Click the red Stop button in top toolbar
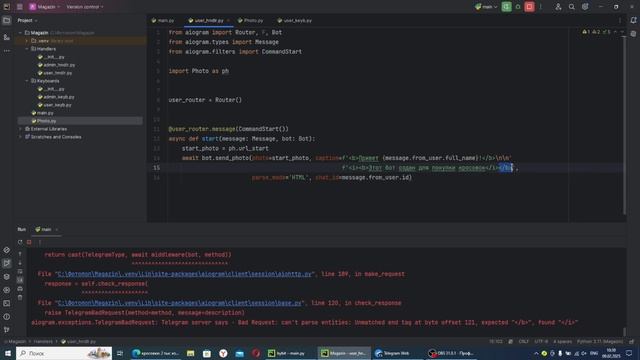Viewport: 640px width, 360px height. pos(529,7)
